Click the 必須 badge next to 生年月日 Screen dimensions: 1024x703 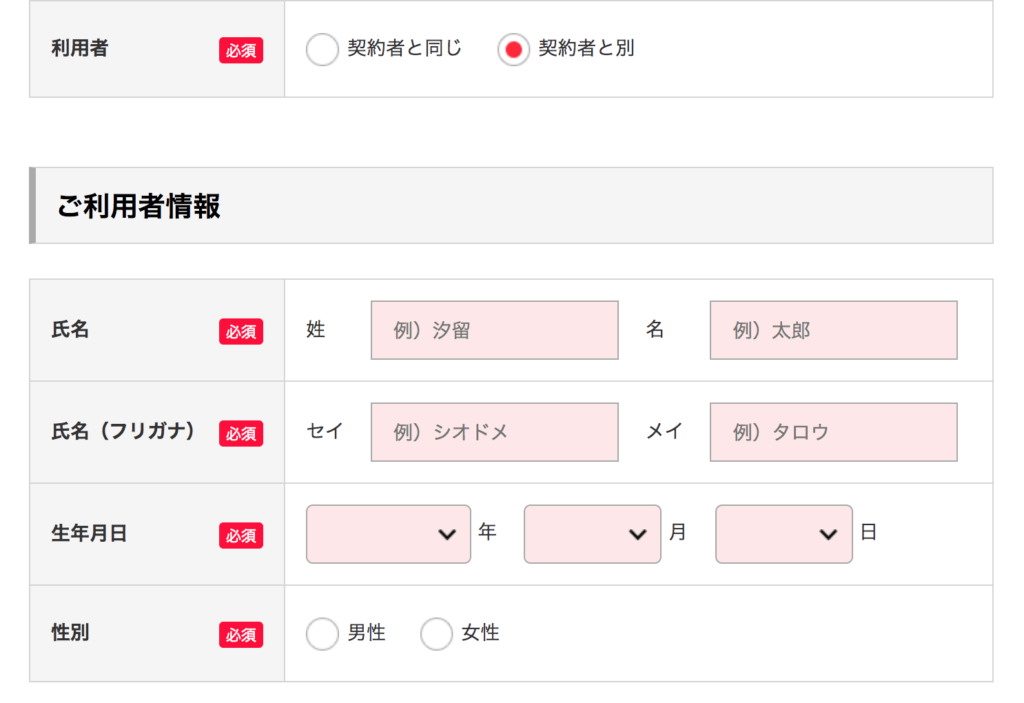(241, 535)
